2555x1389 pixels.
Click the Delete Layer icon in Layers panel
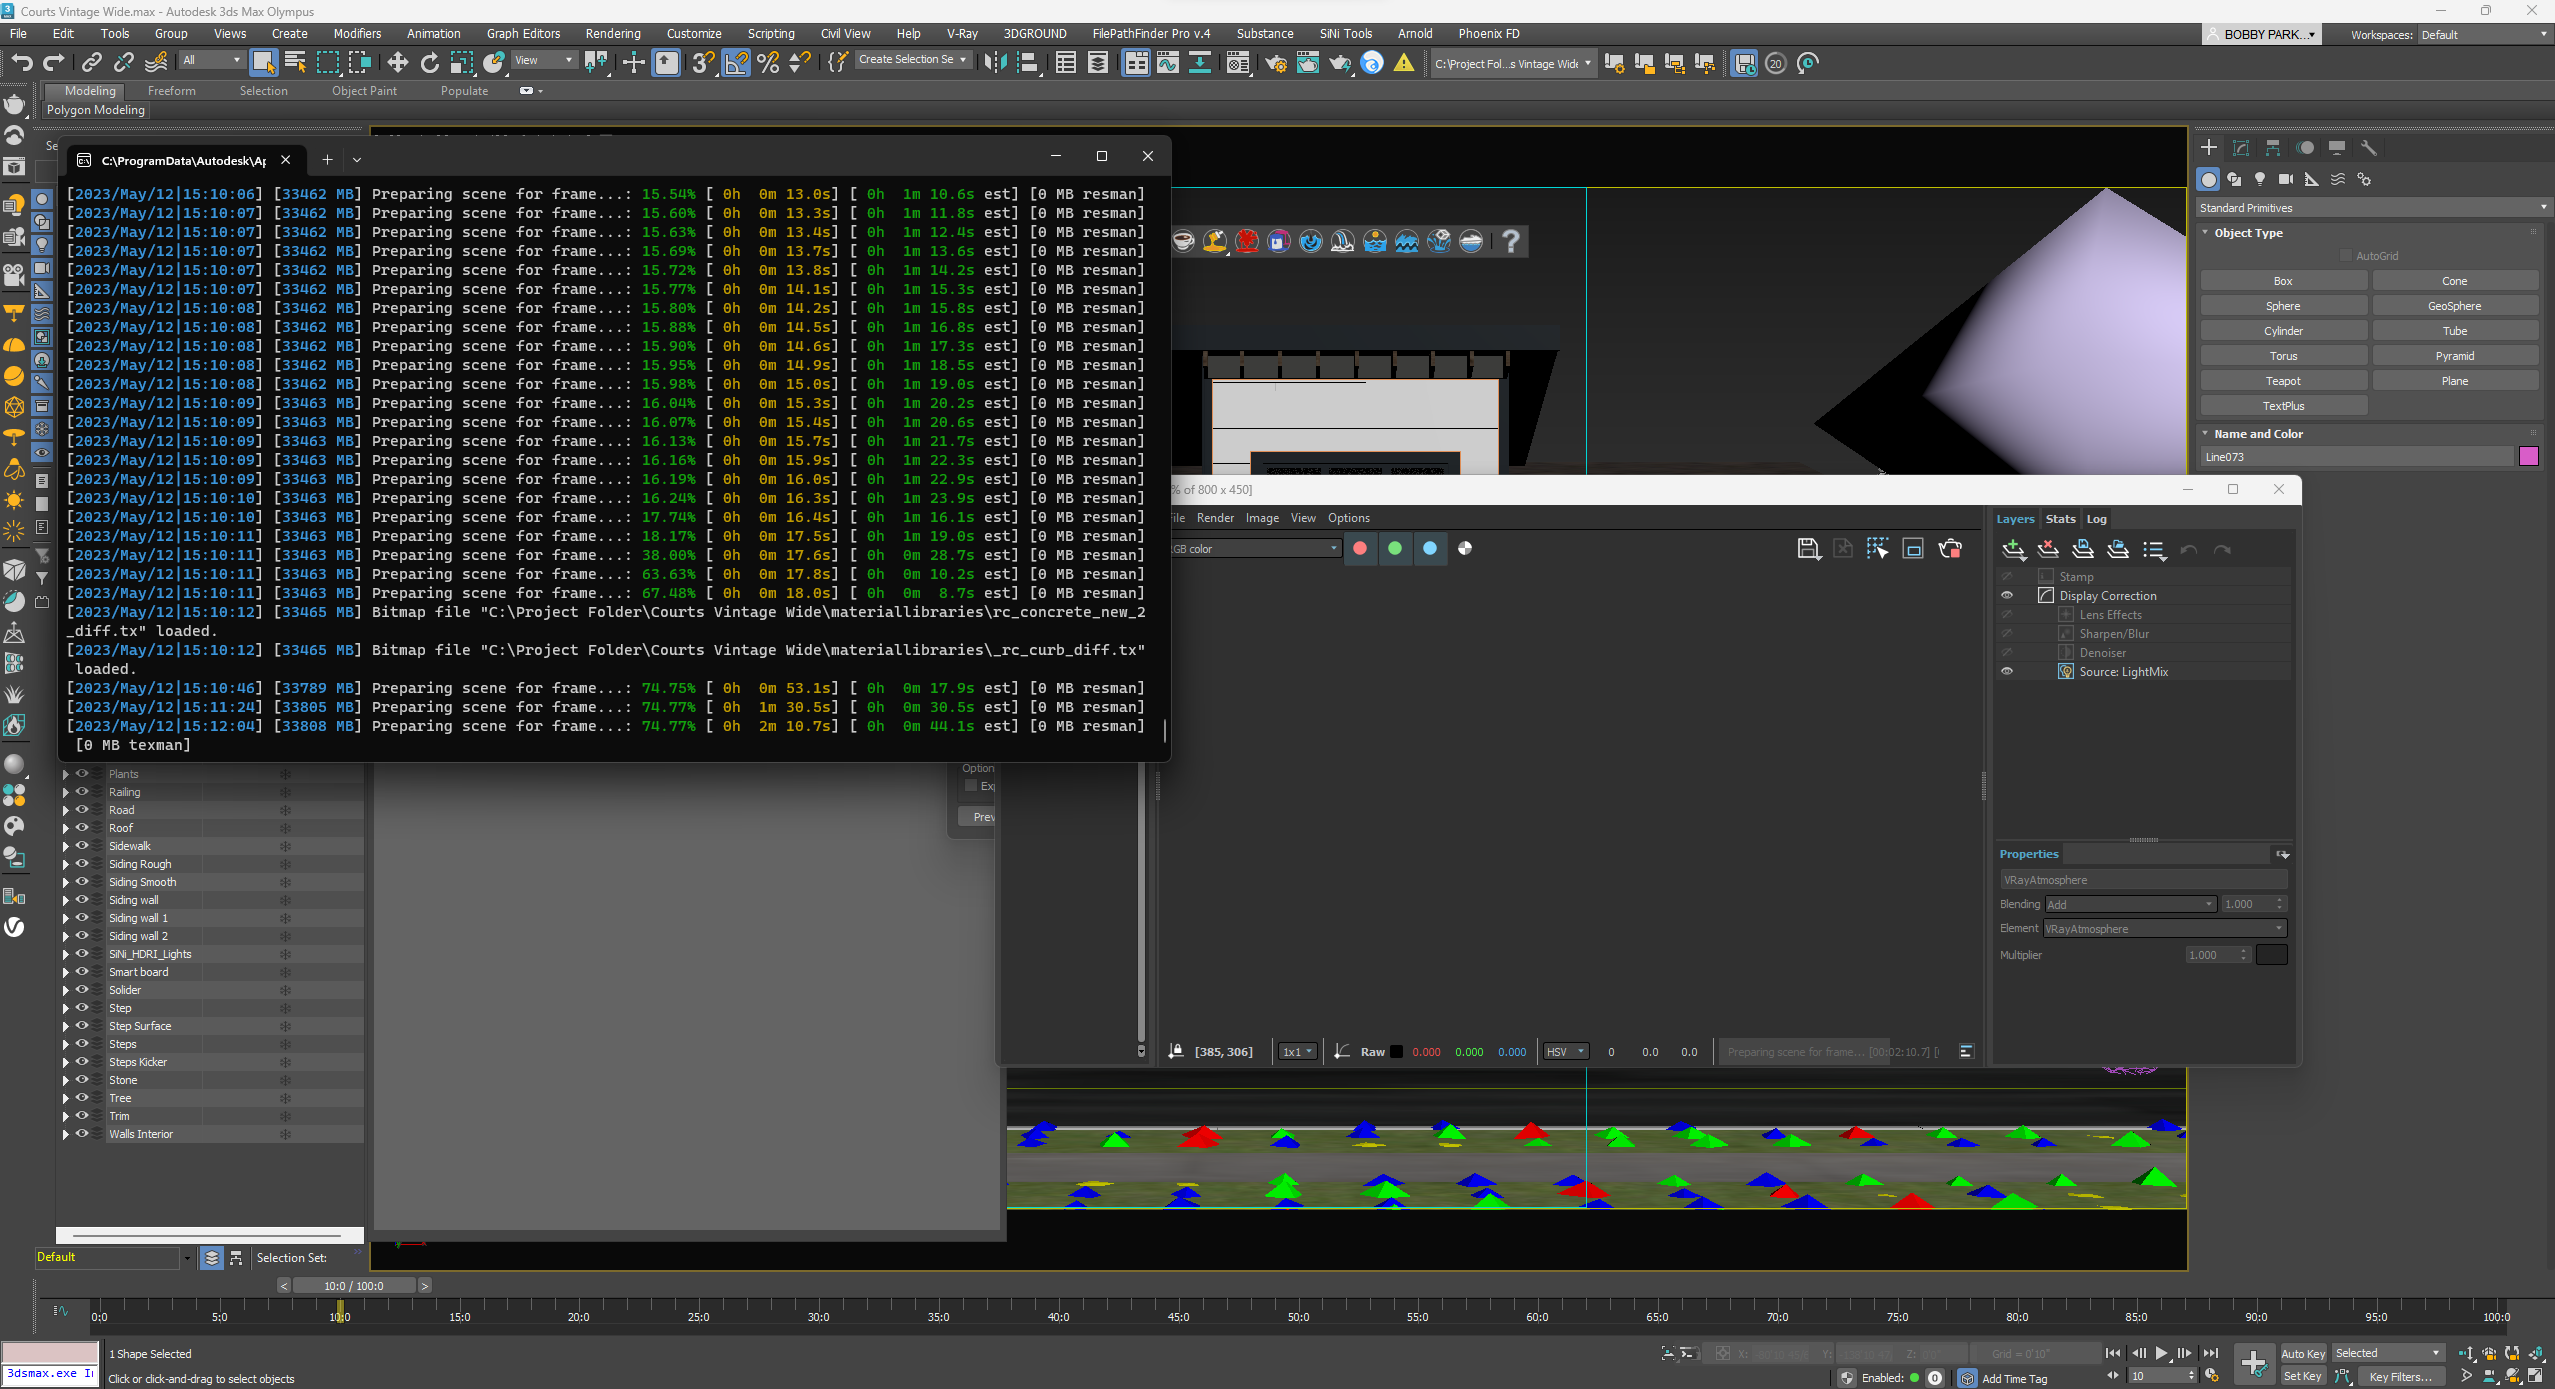pyautogui.click(x=2048, y=549)
